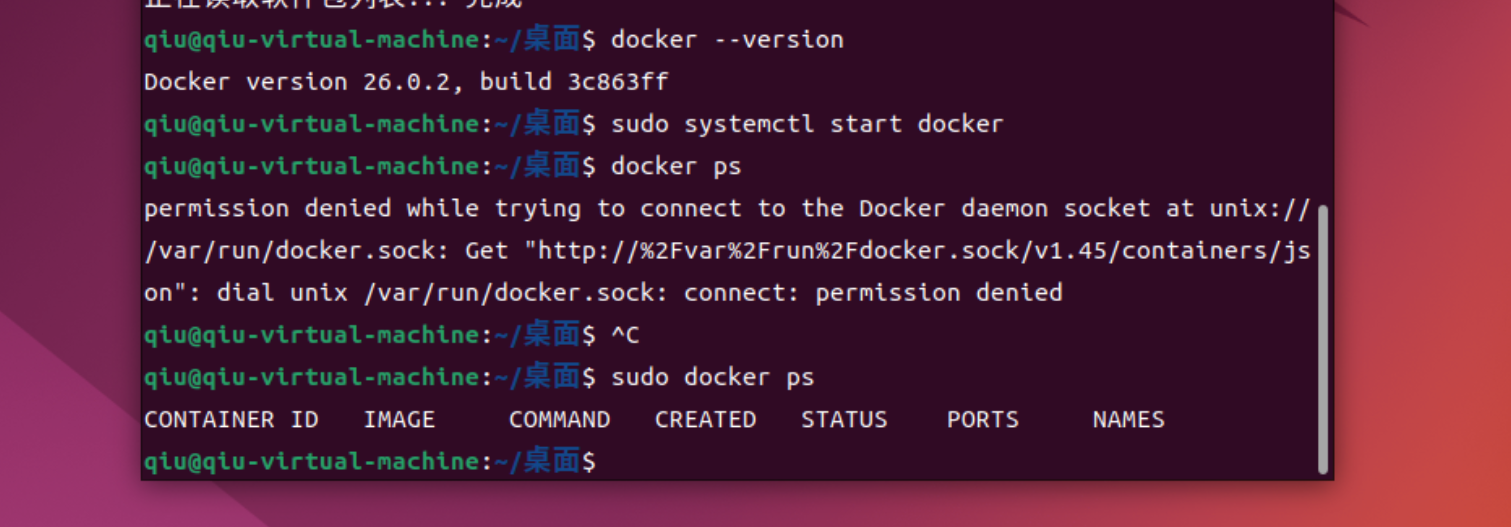The image size is (1511, 527).
Task: Click the ^C interrupt text
Action: click(x=625, y=336)
